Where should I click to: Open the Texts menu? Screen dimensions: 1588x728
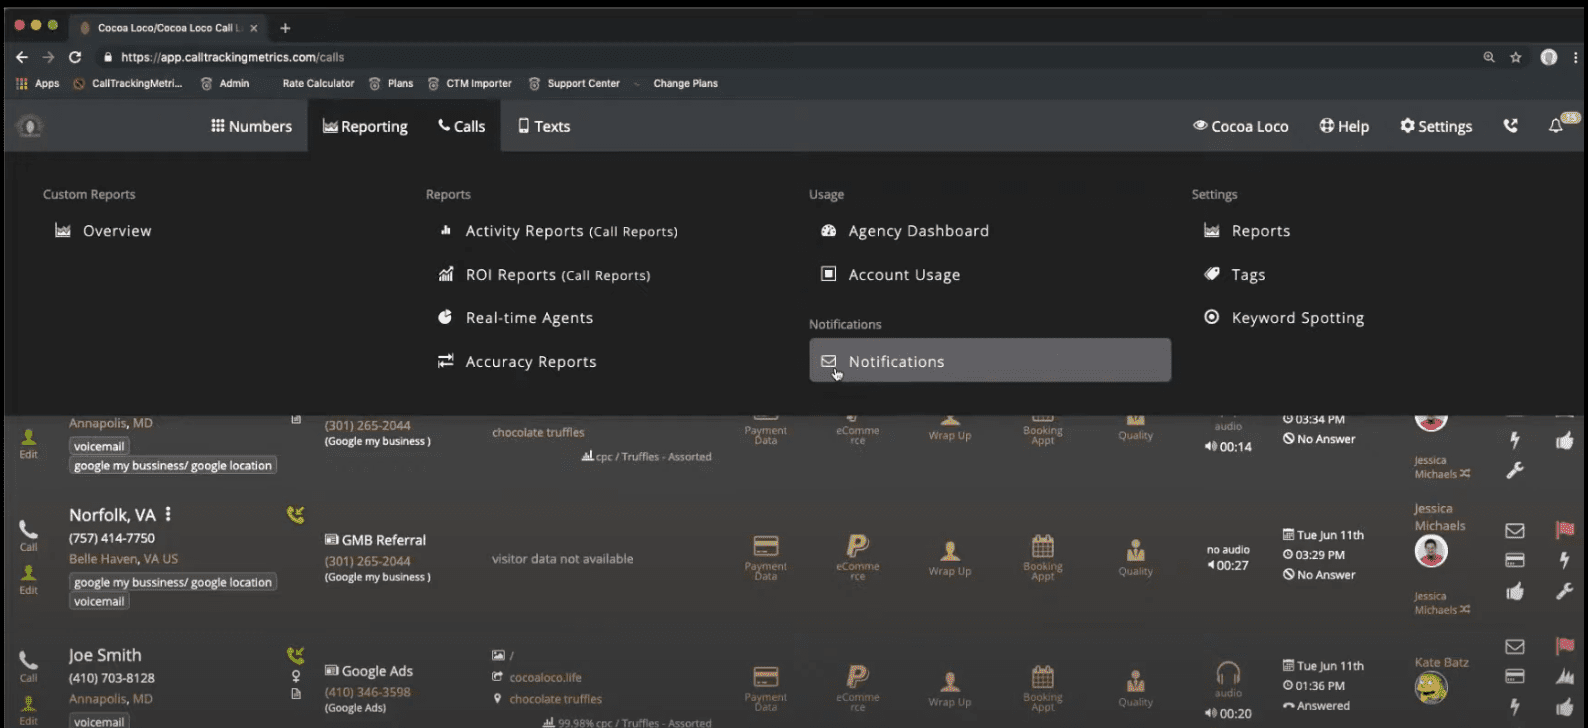tap(543, 126)
